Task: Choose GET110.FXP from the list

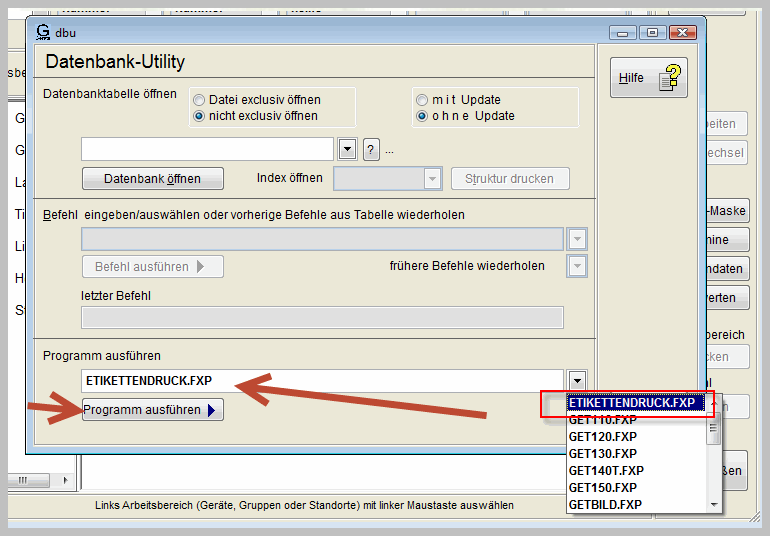Action: coord(602,420)
